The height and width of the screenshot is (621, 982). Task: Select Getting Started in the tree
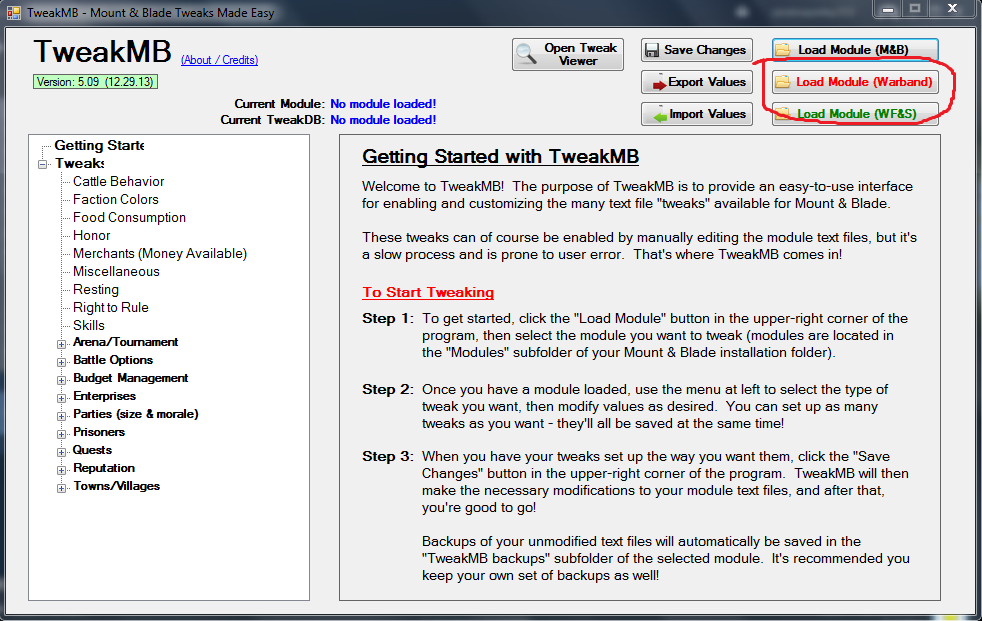(x=99, y=145)
